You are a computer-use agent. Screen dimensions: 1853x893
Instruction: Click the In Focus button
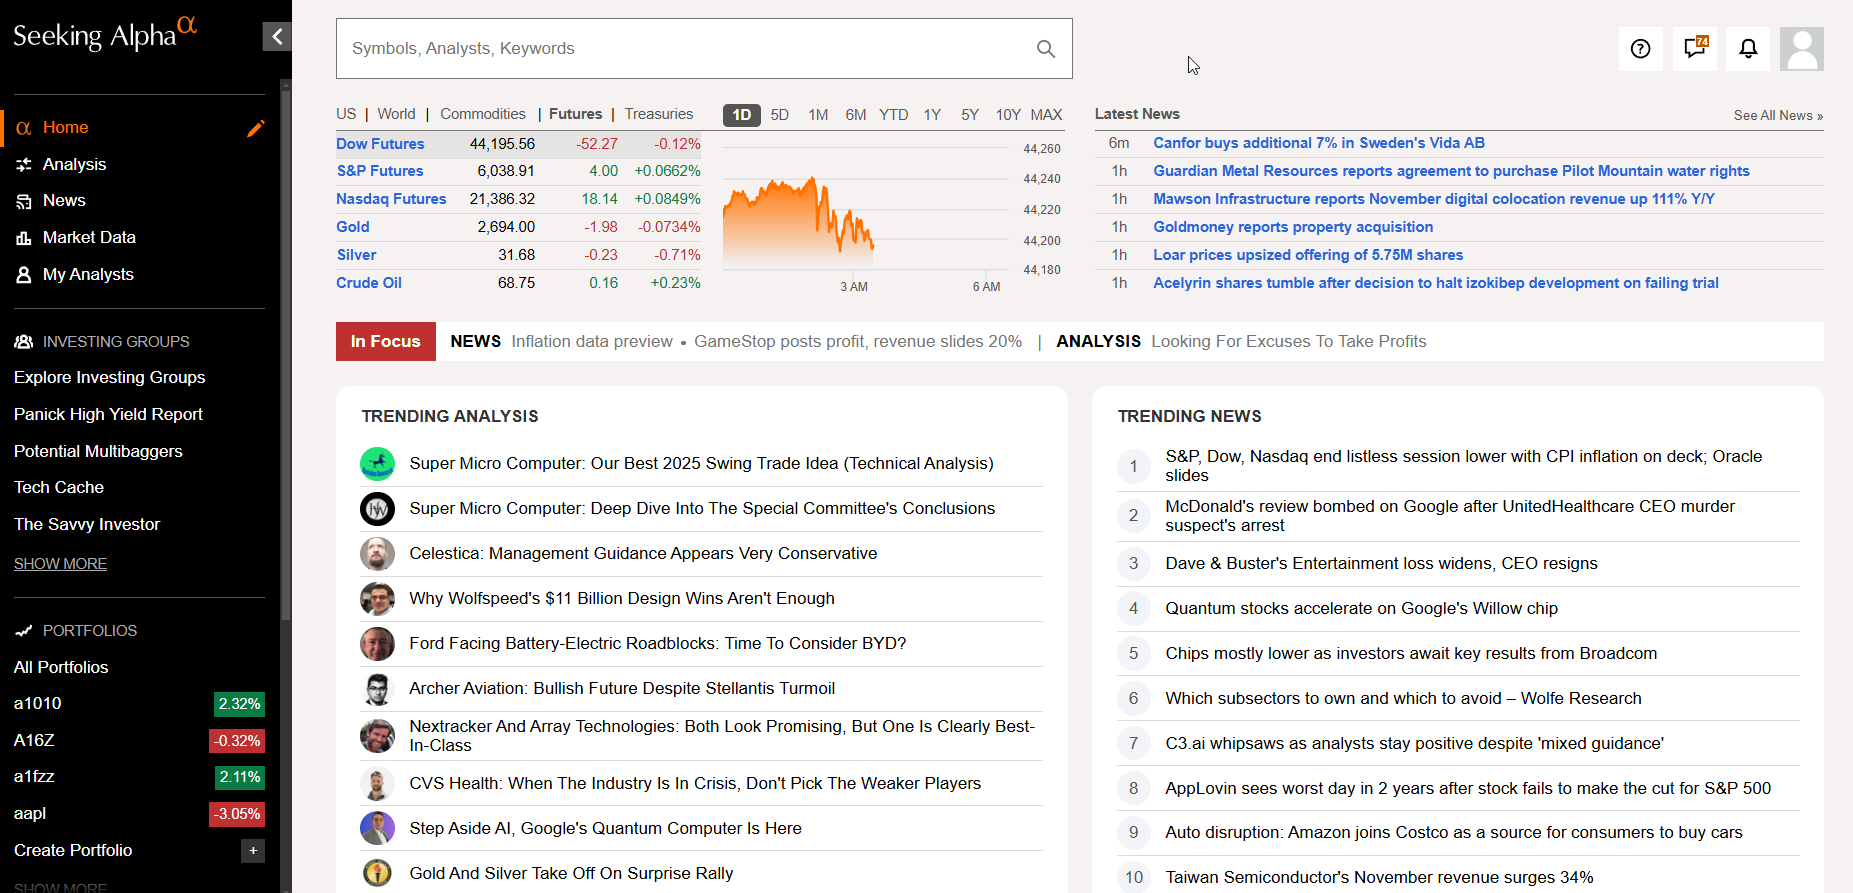click(386, 342)
